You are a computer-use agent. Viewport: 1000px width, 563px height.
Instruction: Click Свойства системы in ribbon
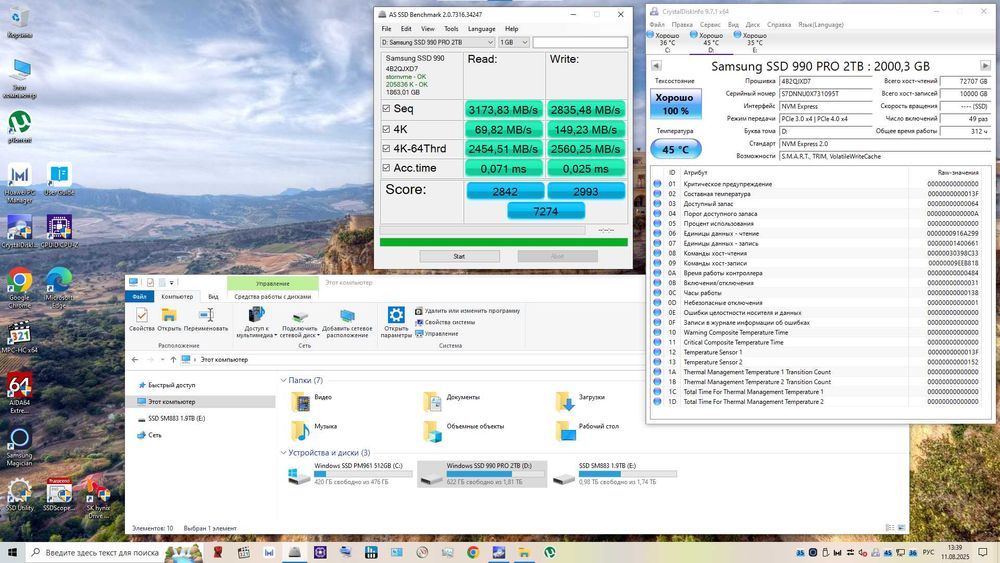(445, 323)
